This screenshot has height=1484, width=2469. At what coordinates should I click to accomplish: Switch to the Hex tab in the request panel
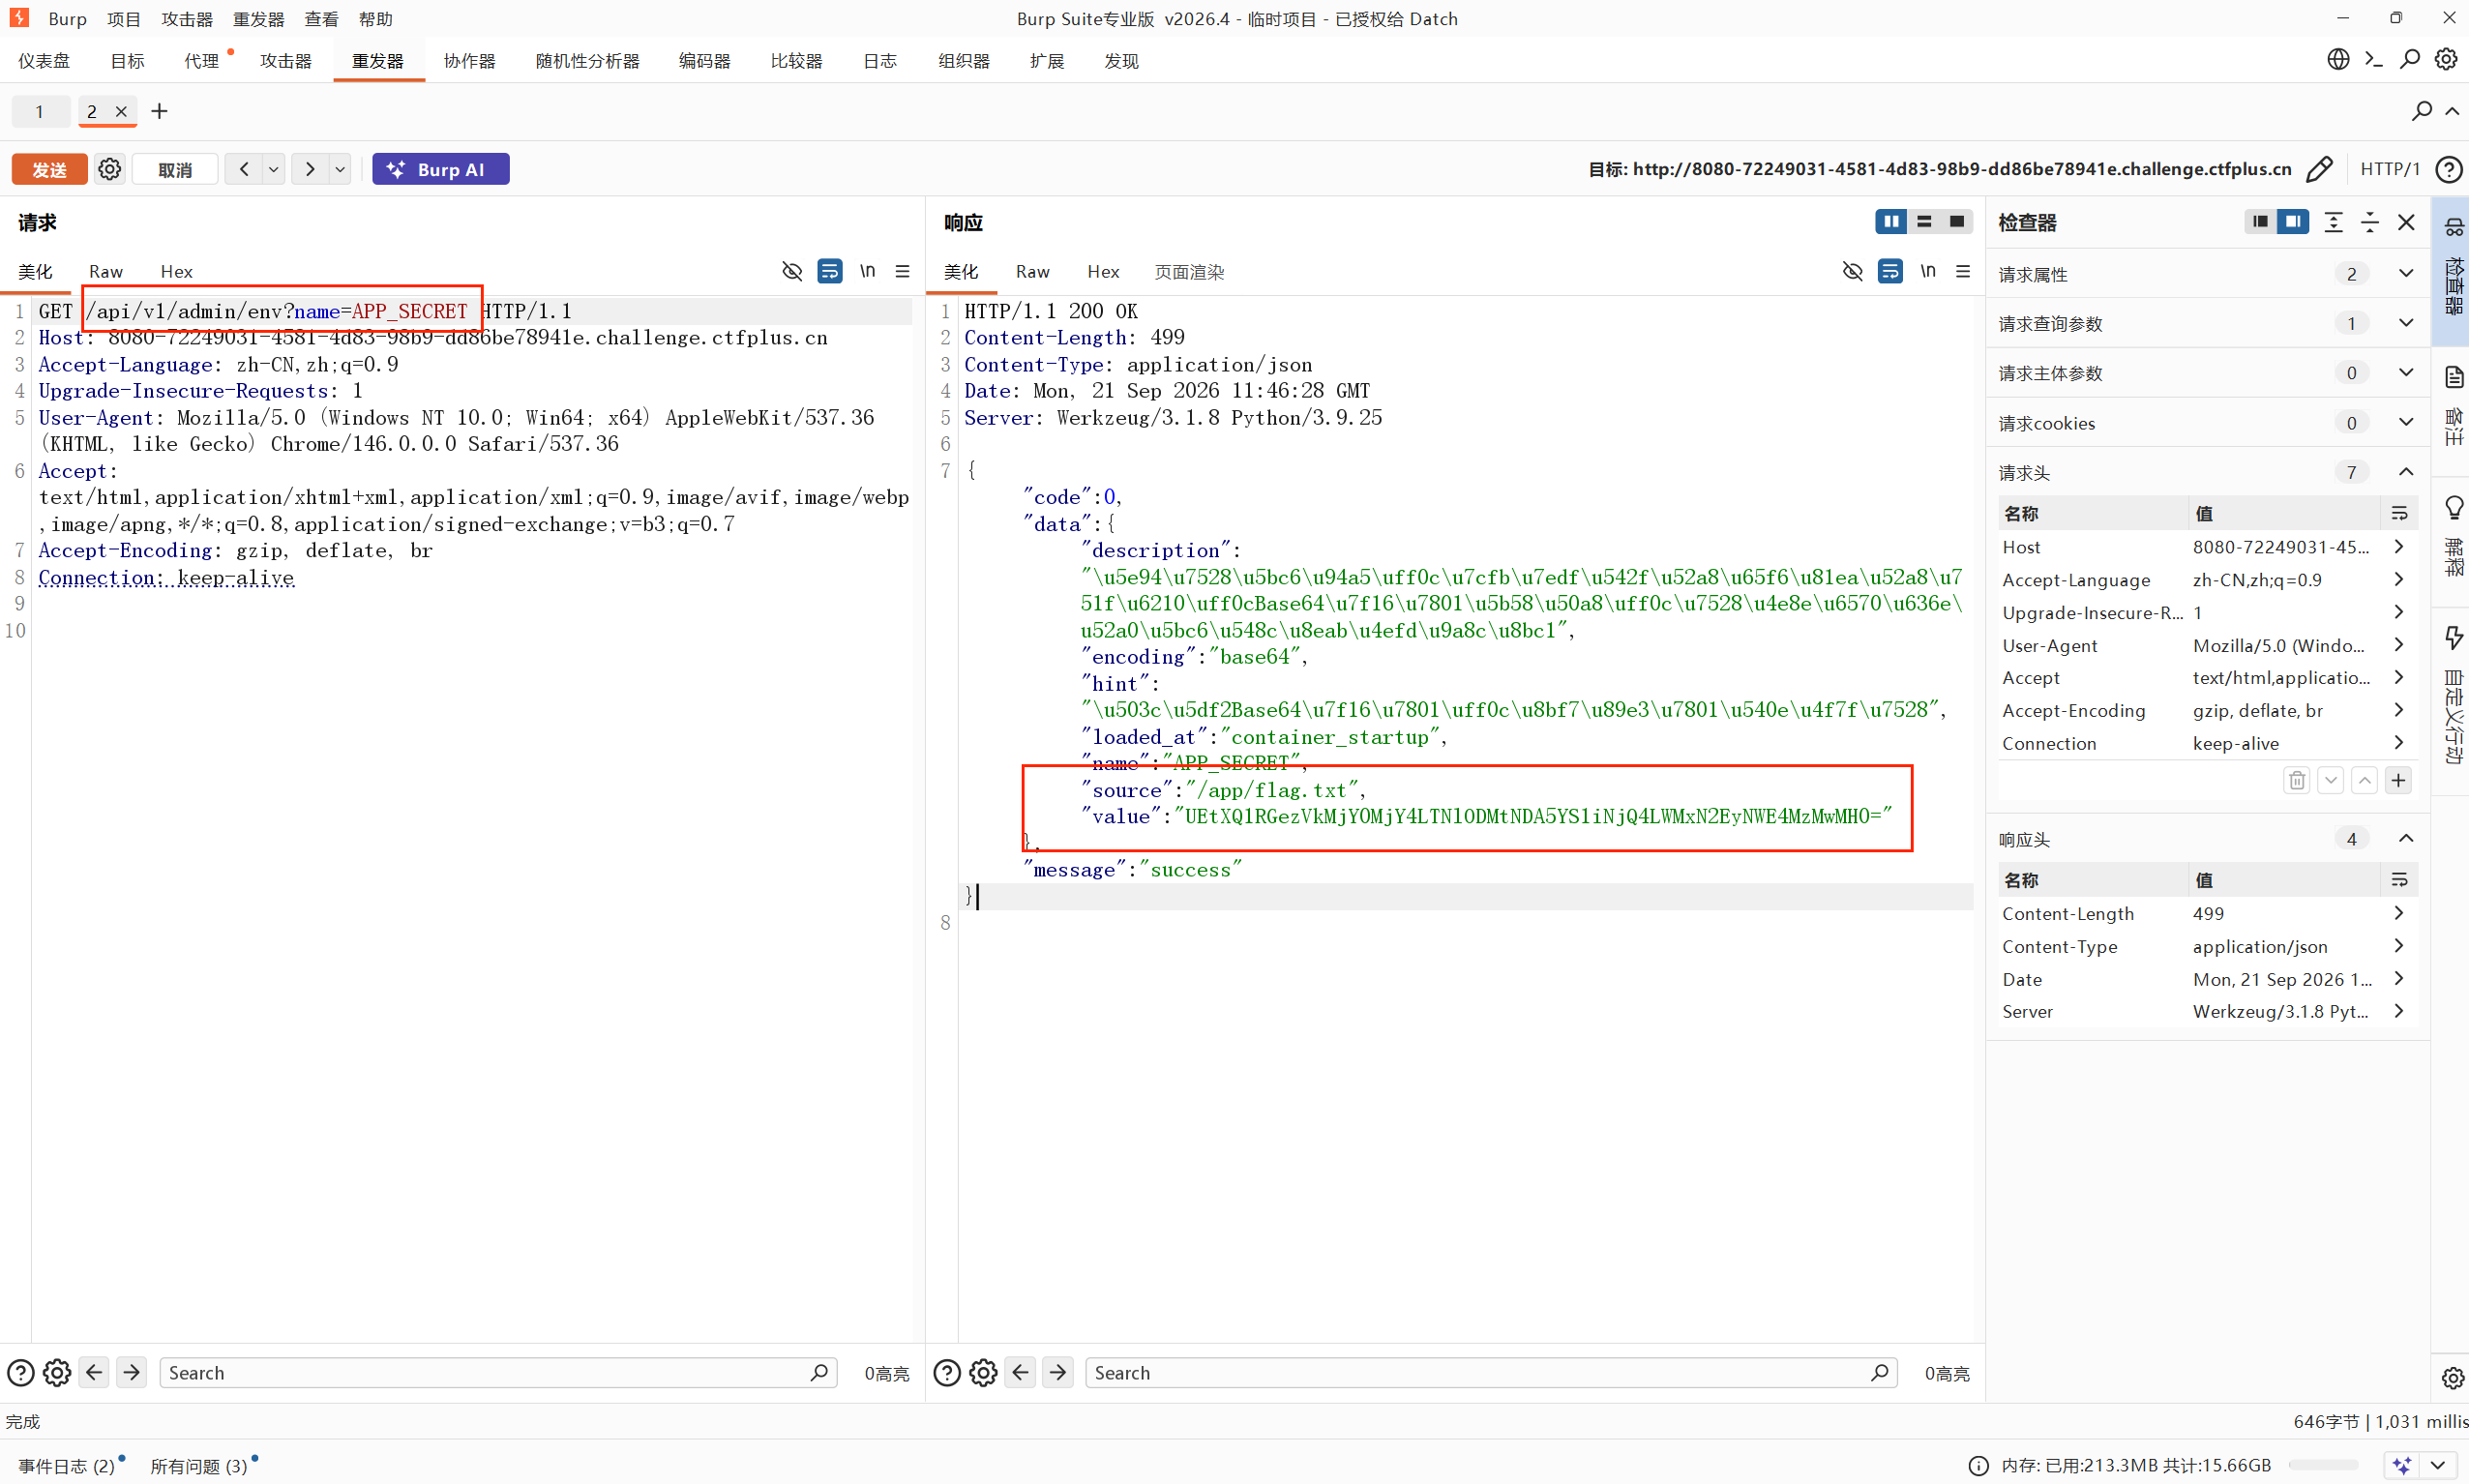(x=176, y=272)
